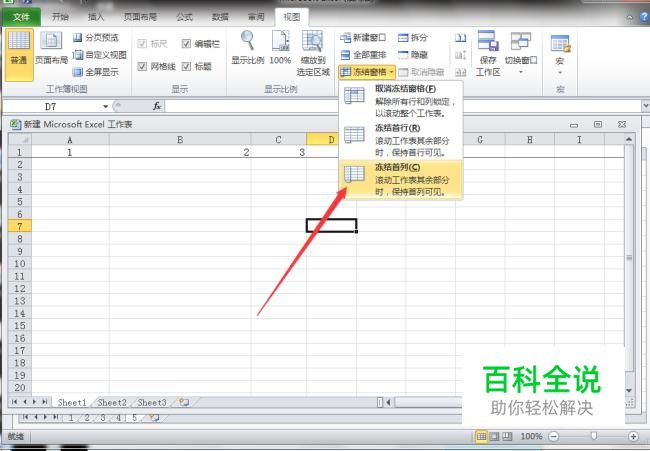650x451 pixels.
Task: Hide the window (隐藏)
Action: (x=412, y=55)
